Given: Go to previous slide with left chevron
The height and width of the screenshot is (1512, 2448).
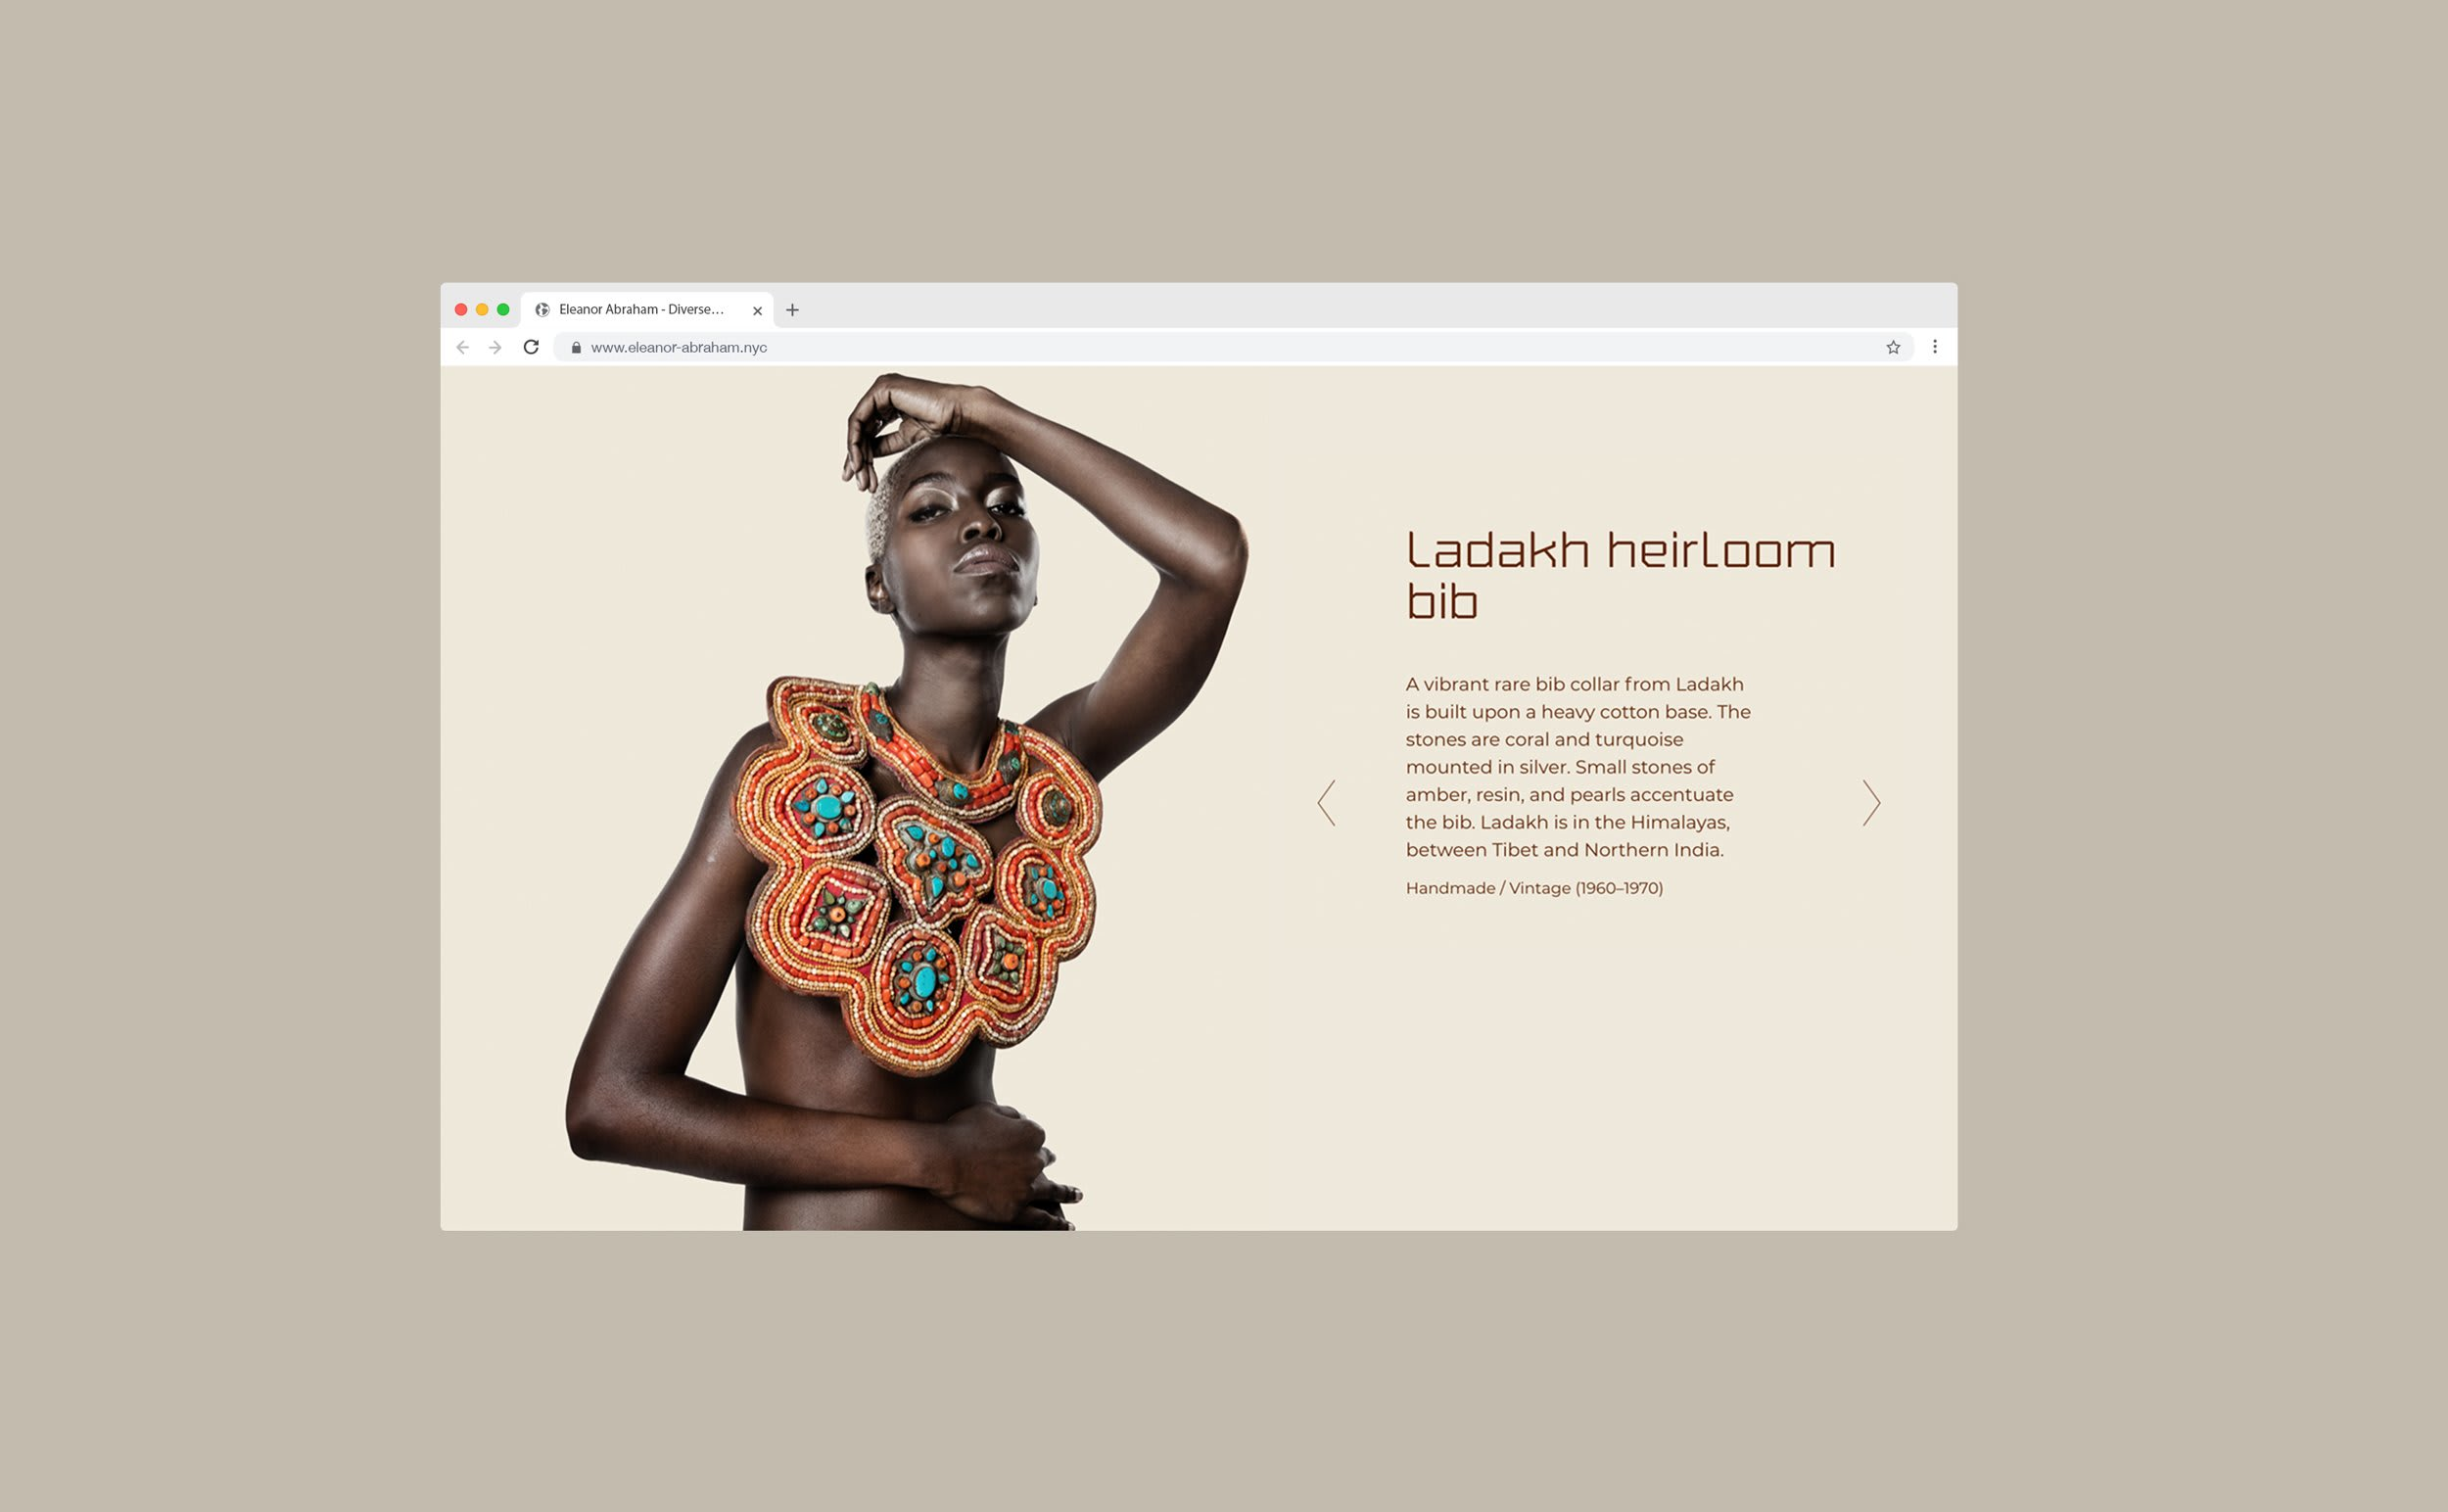Looking at the screenshot, I should (x=1326, y=802).
